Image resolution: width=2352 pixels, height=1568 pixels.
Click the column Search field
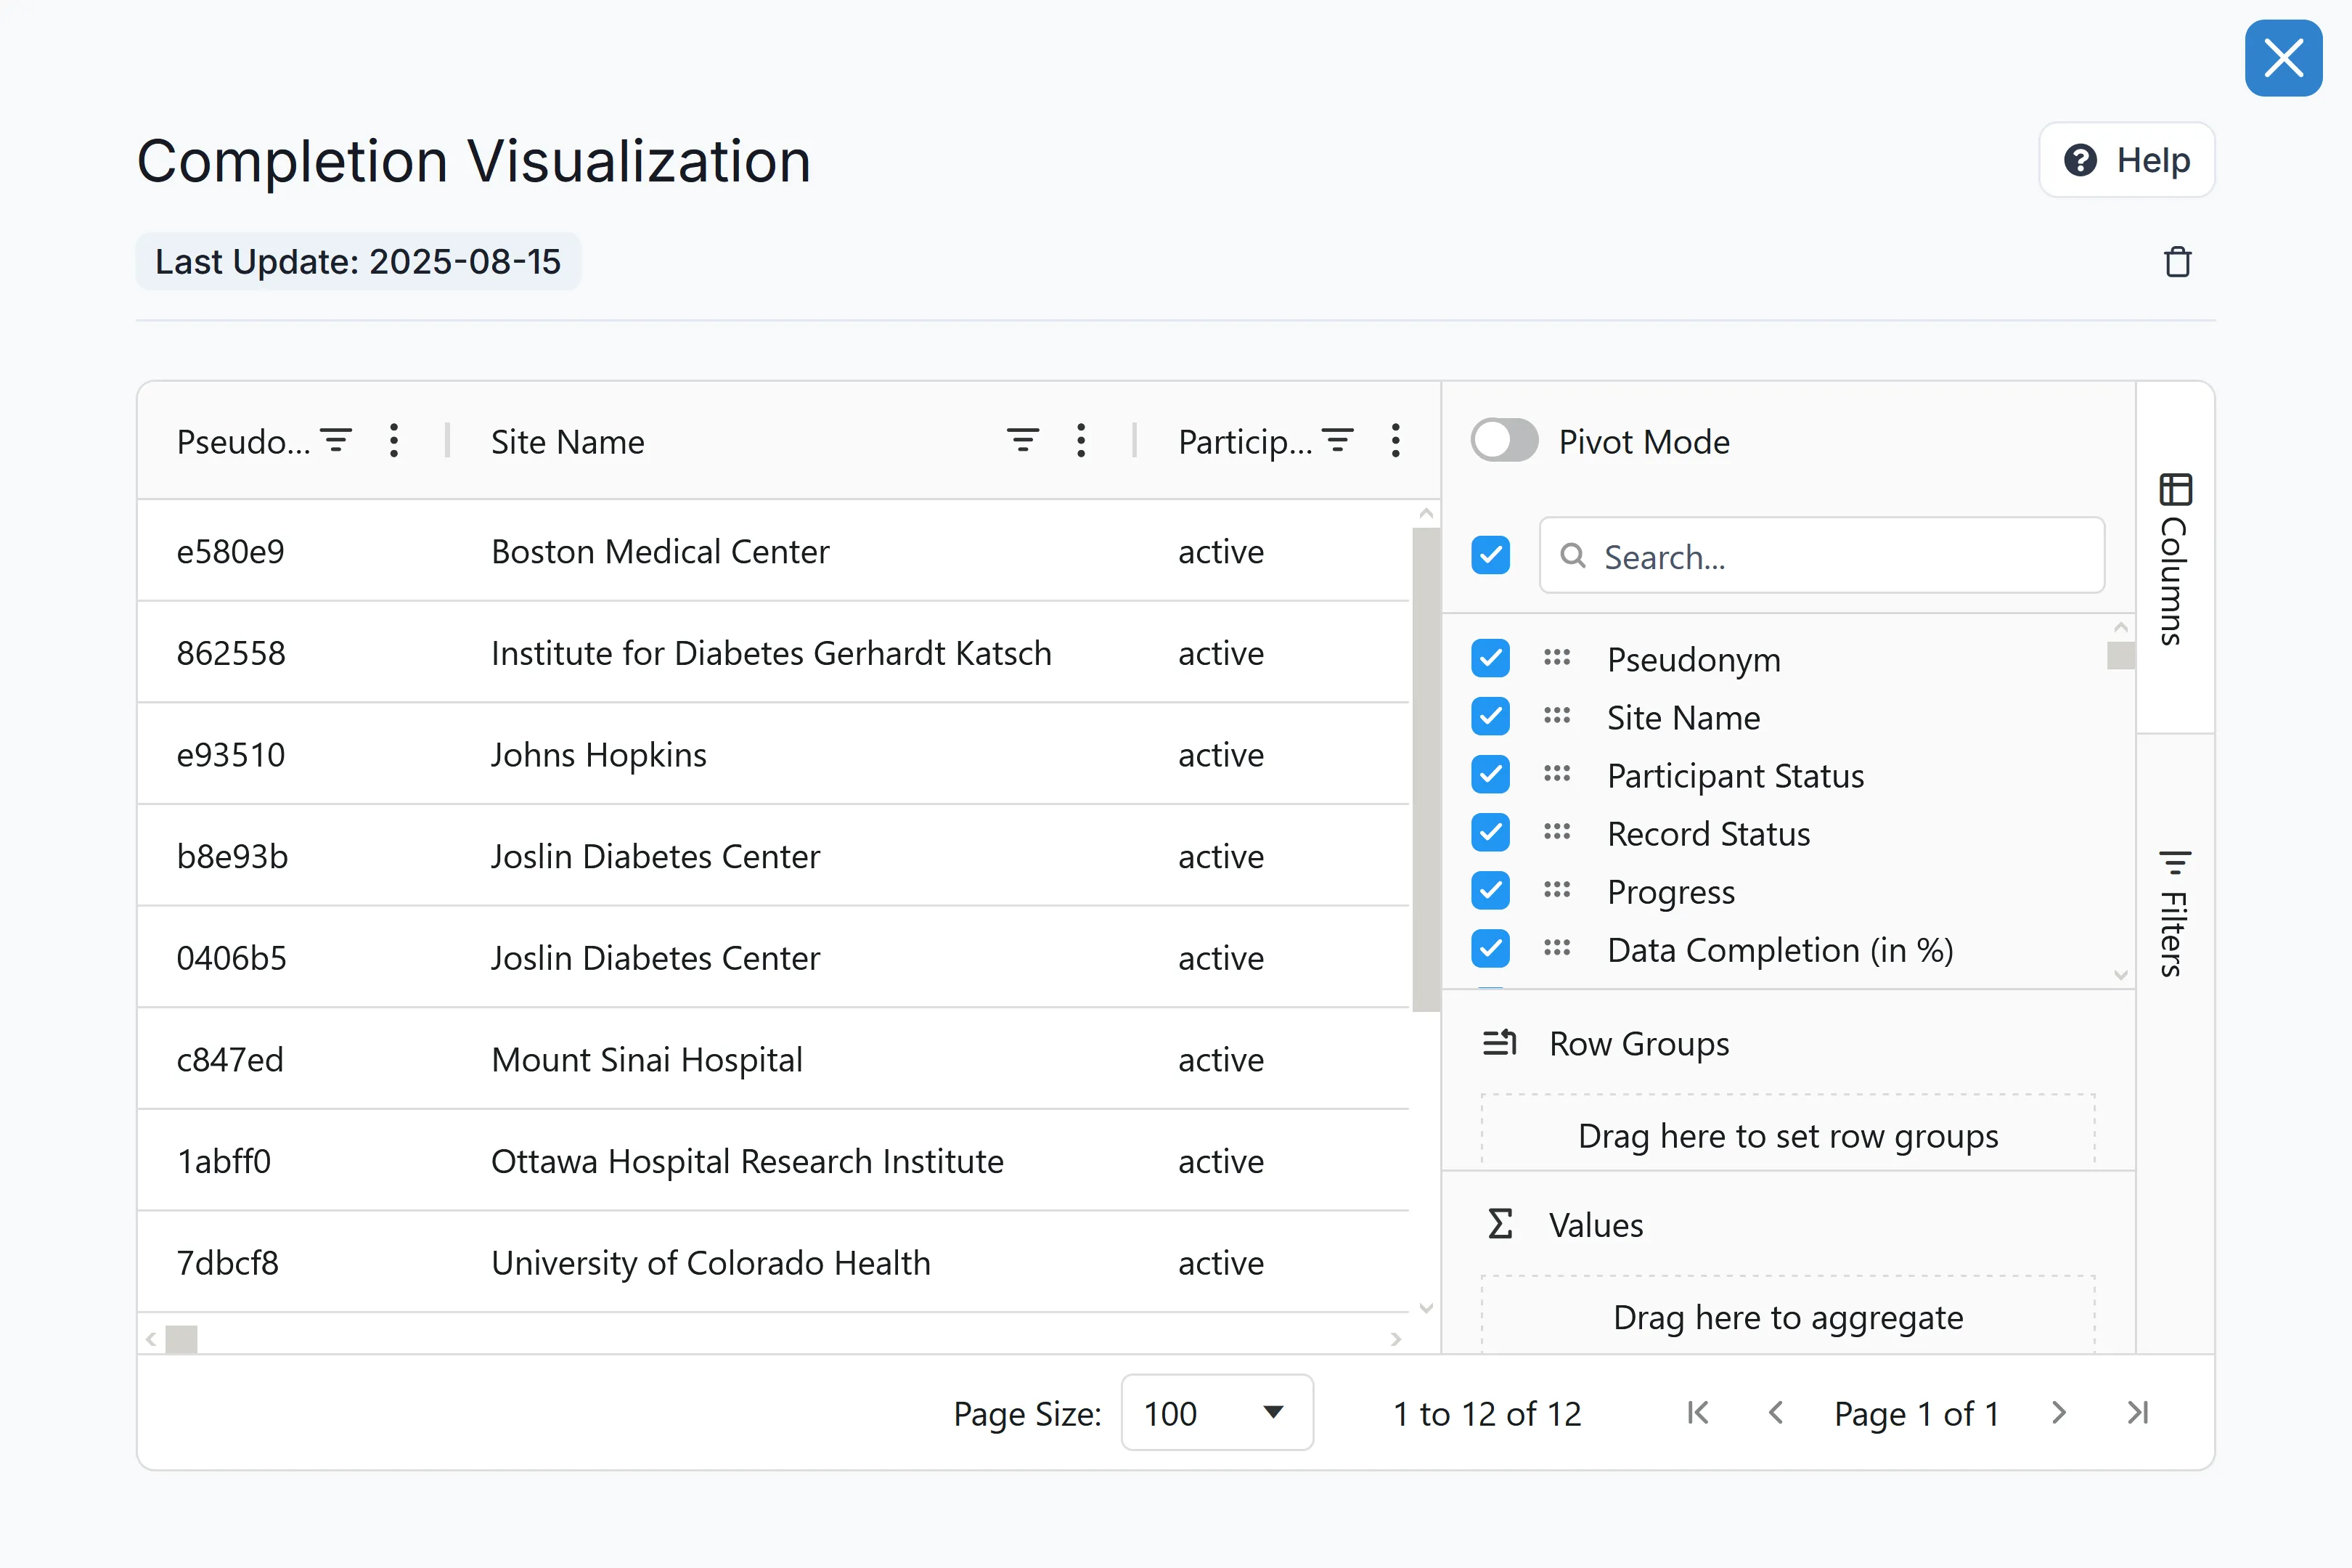click(1822, 556)
